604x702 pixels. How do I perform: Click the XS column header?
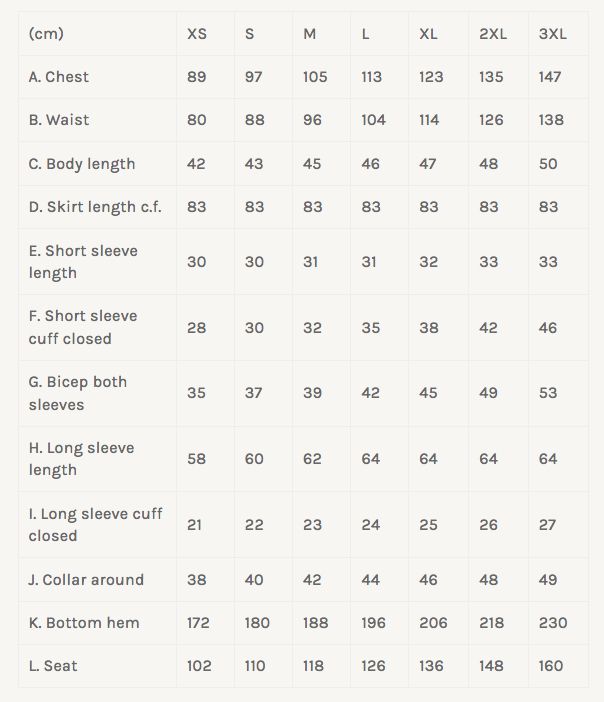point(197,34)
